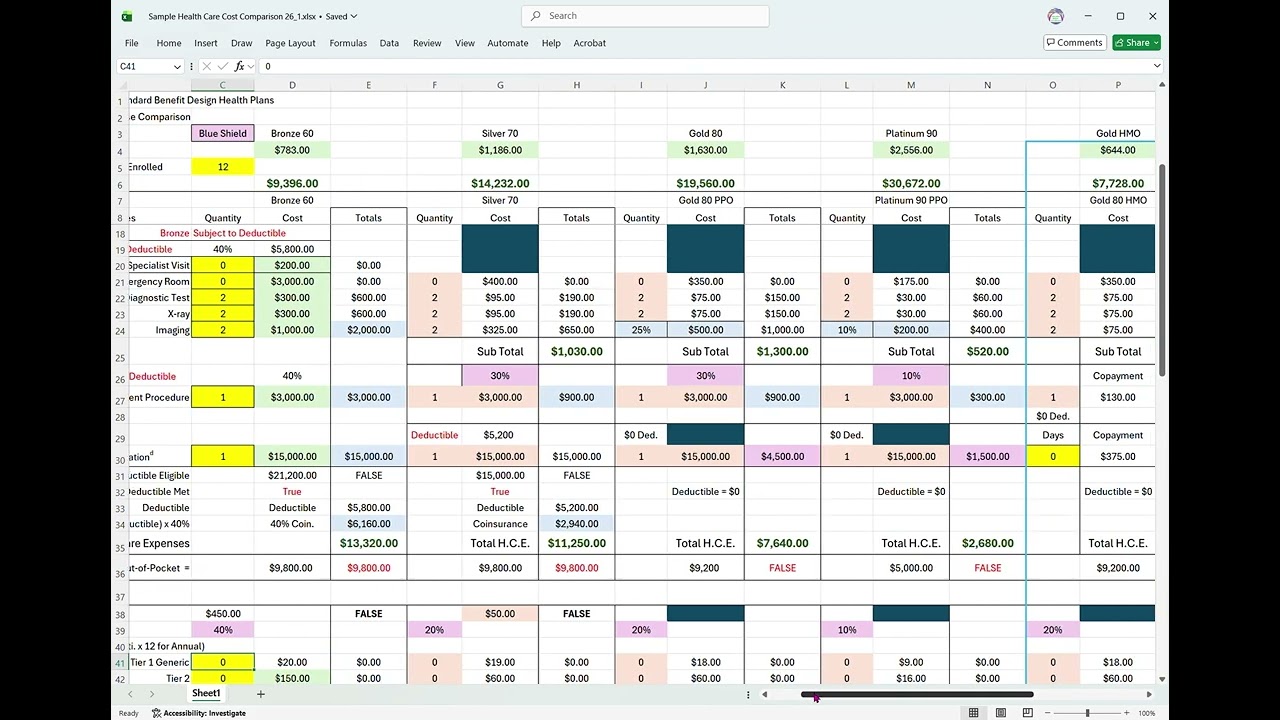Viewport: 1280px width, 720px height.
Task: Switch to Normal view in status bar
Action: coord(973,713)
